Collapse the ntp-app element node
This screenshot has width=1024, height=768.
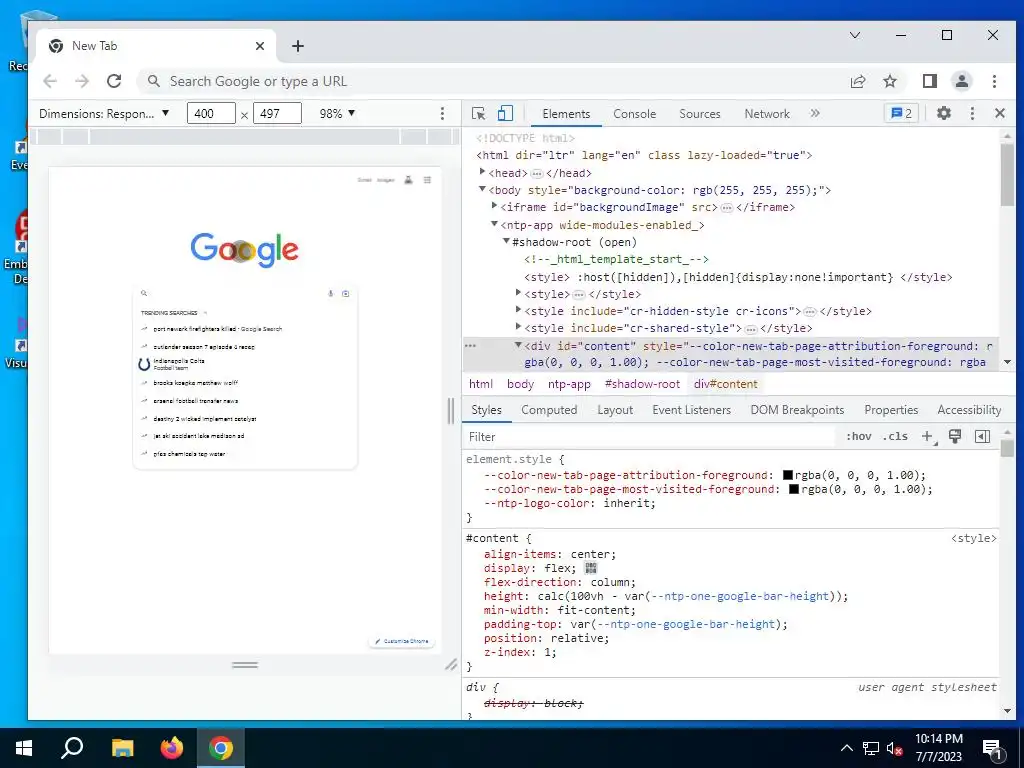494,224
